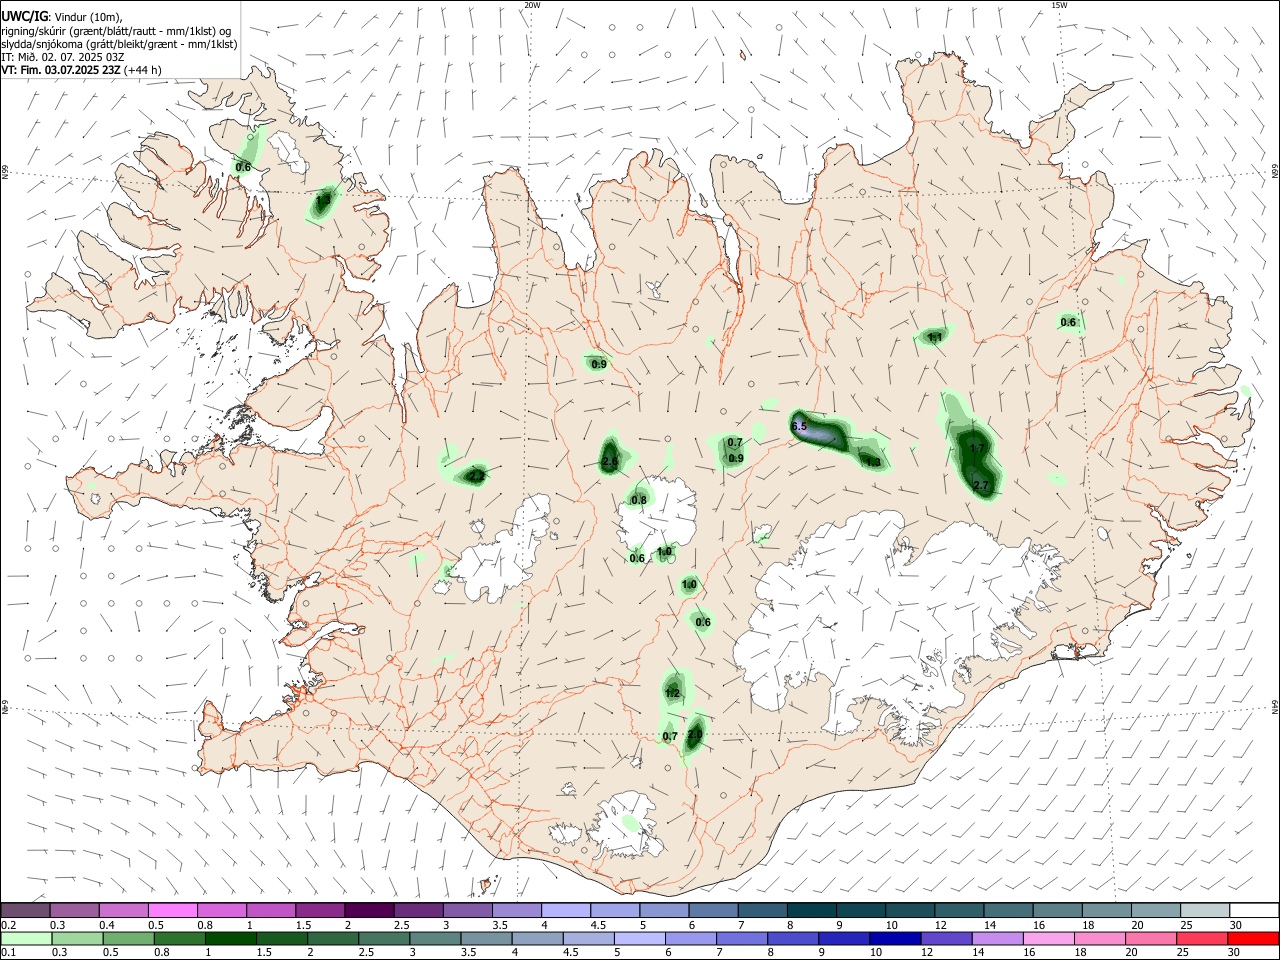
Task: Click the 1.2 precipitation value label
Action: point(672,693)
